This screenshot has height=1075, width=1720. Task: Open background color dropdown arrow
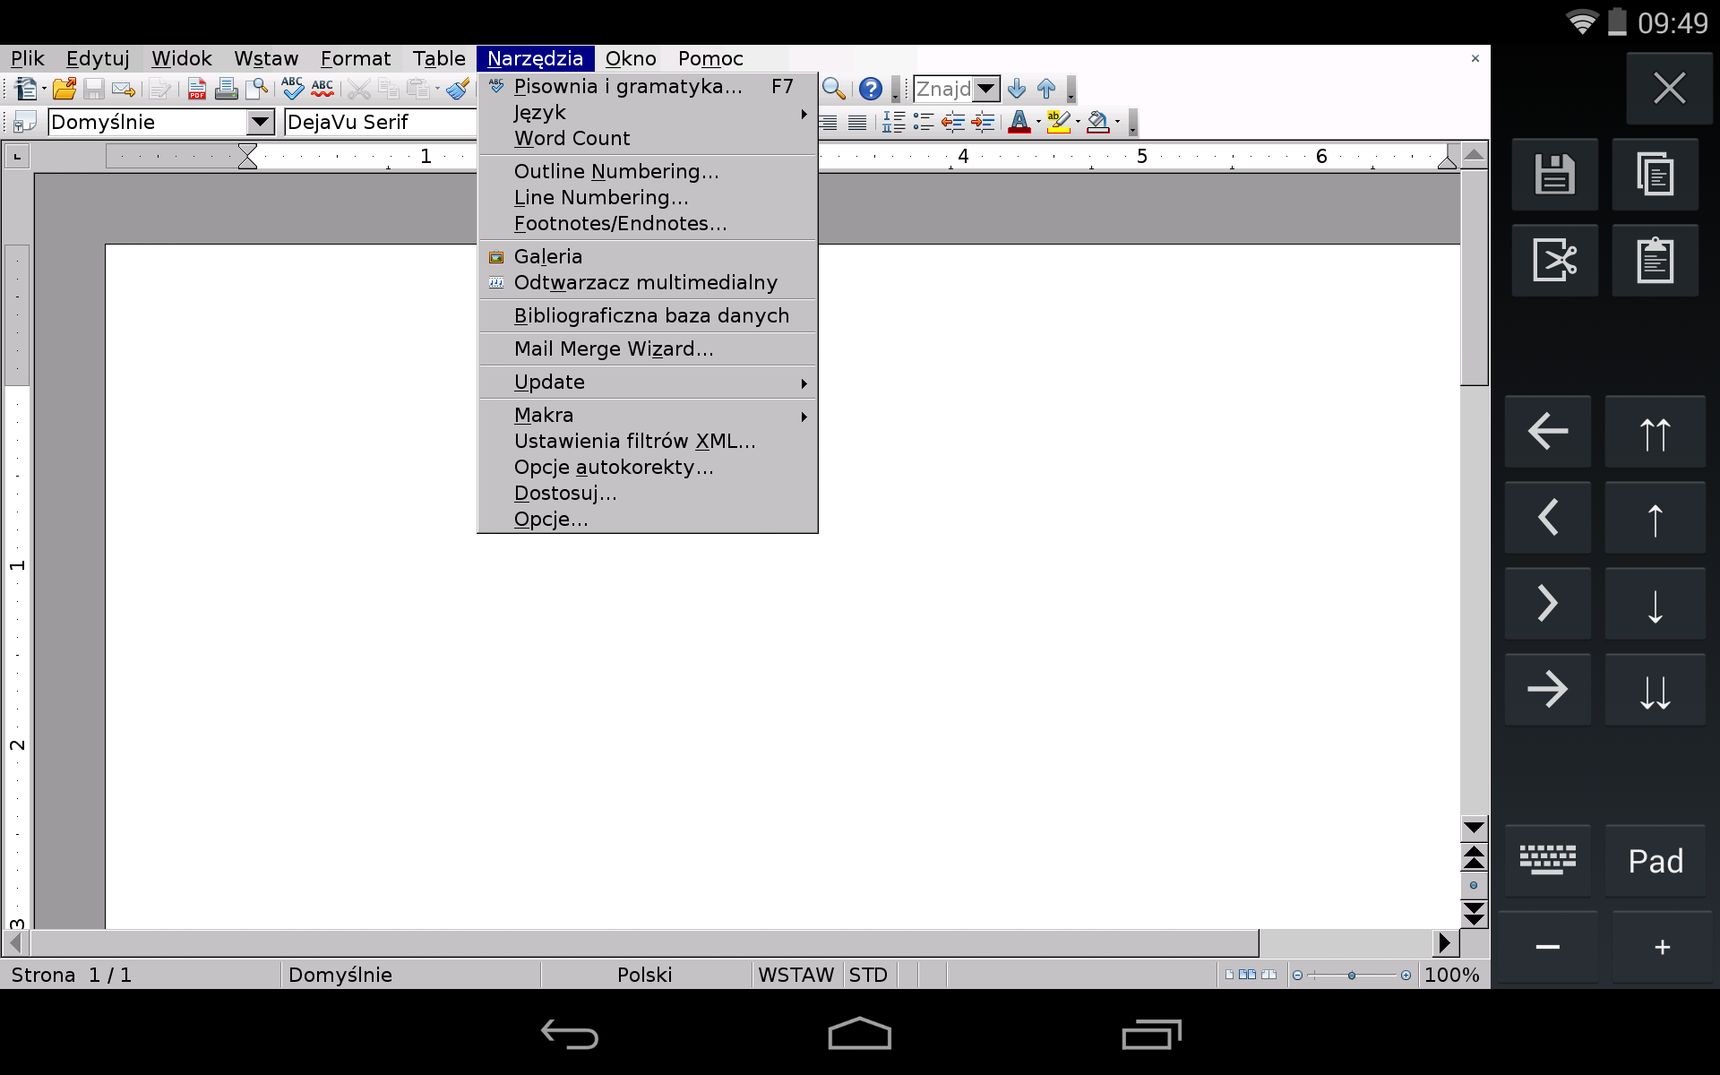1117,122
